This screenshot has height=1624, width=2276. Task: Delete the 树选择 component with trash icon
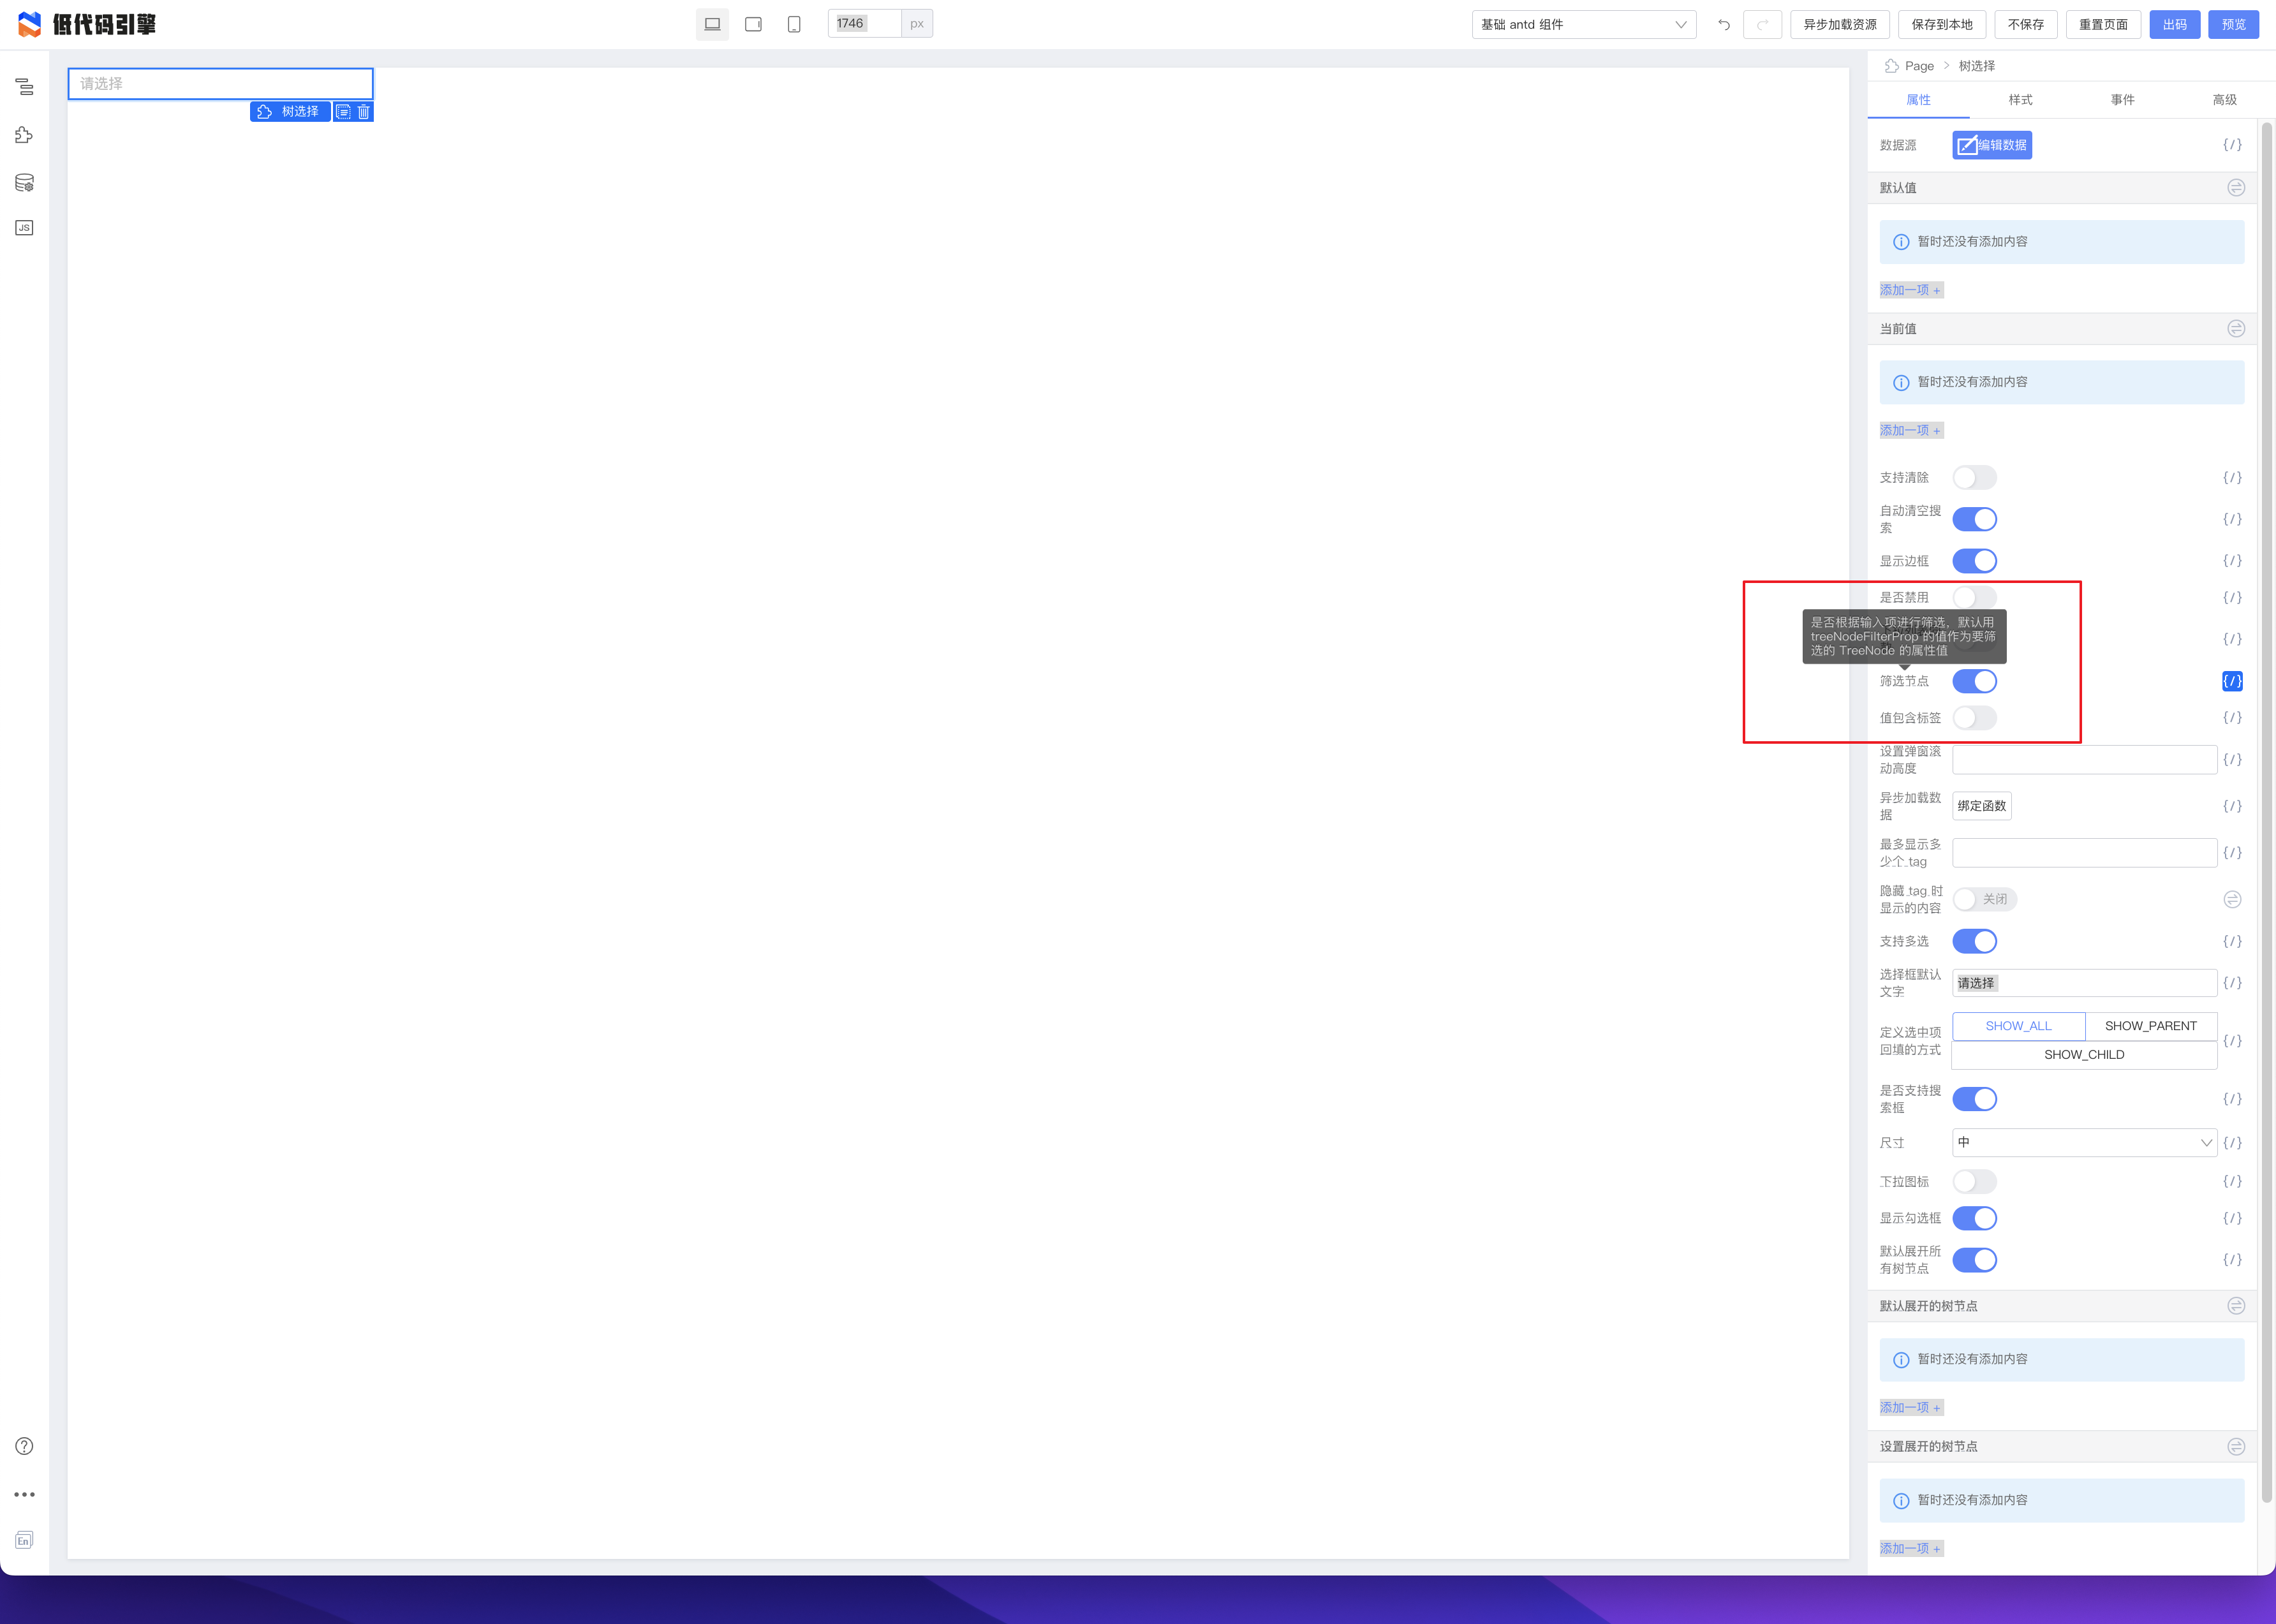(x=363, y=111)
